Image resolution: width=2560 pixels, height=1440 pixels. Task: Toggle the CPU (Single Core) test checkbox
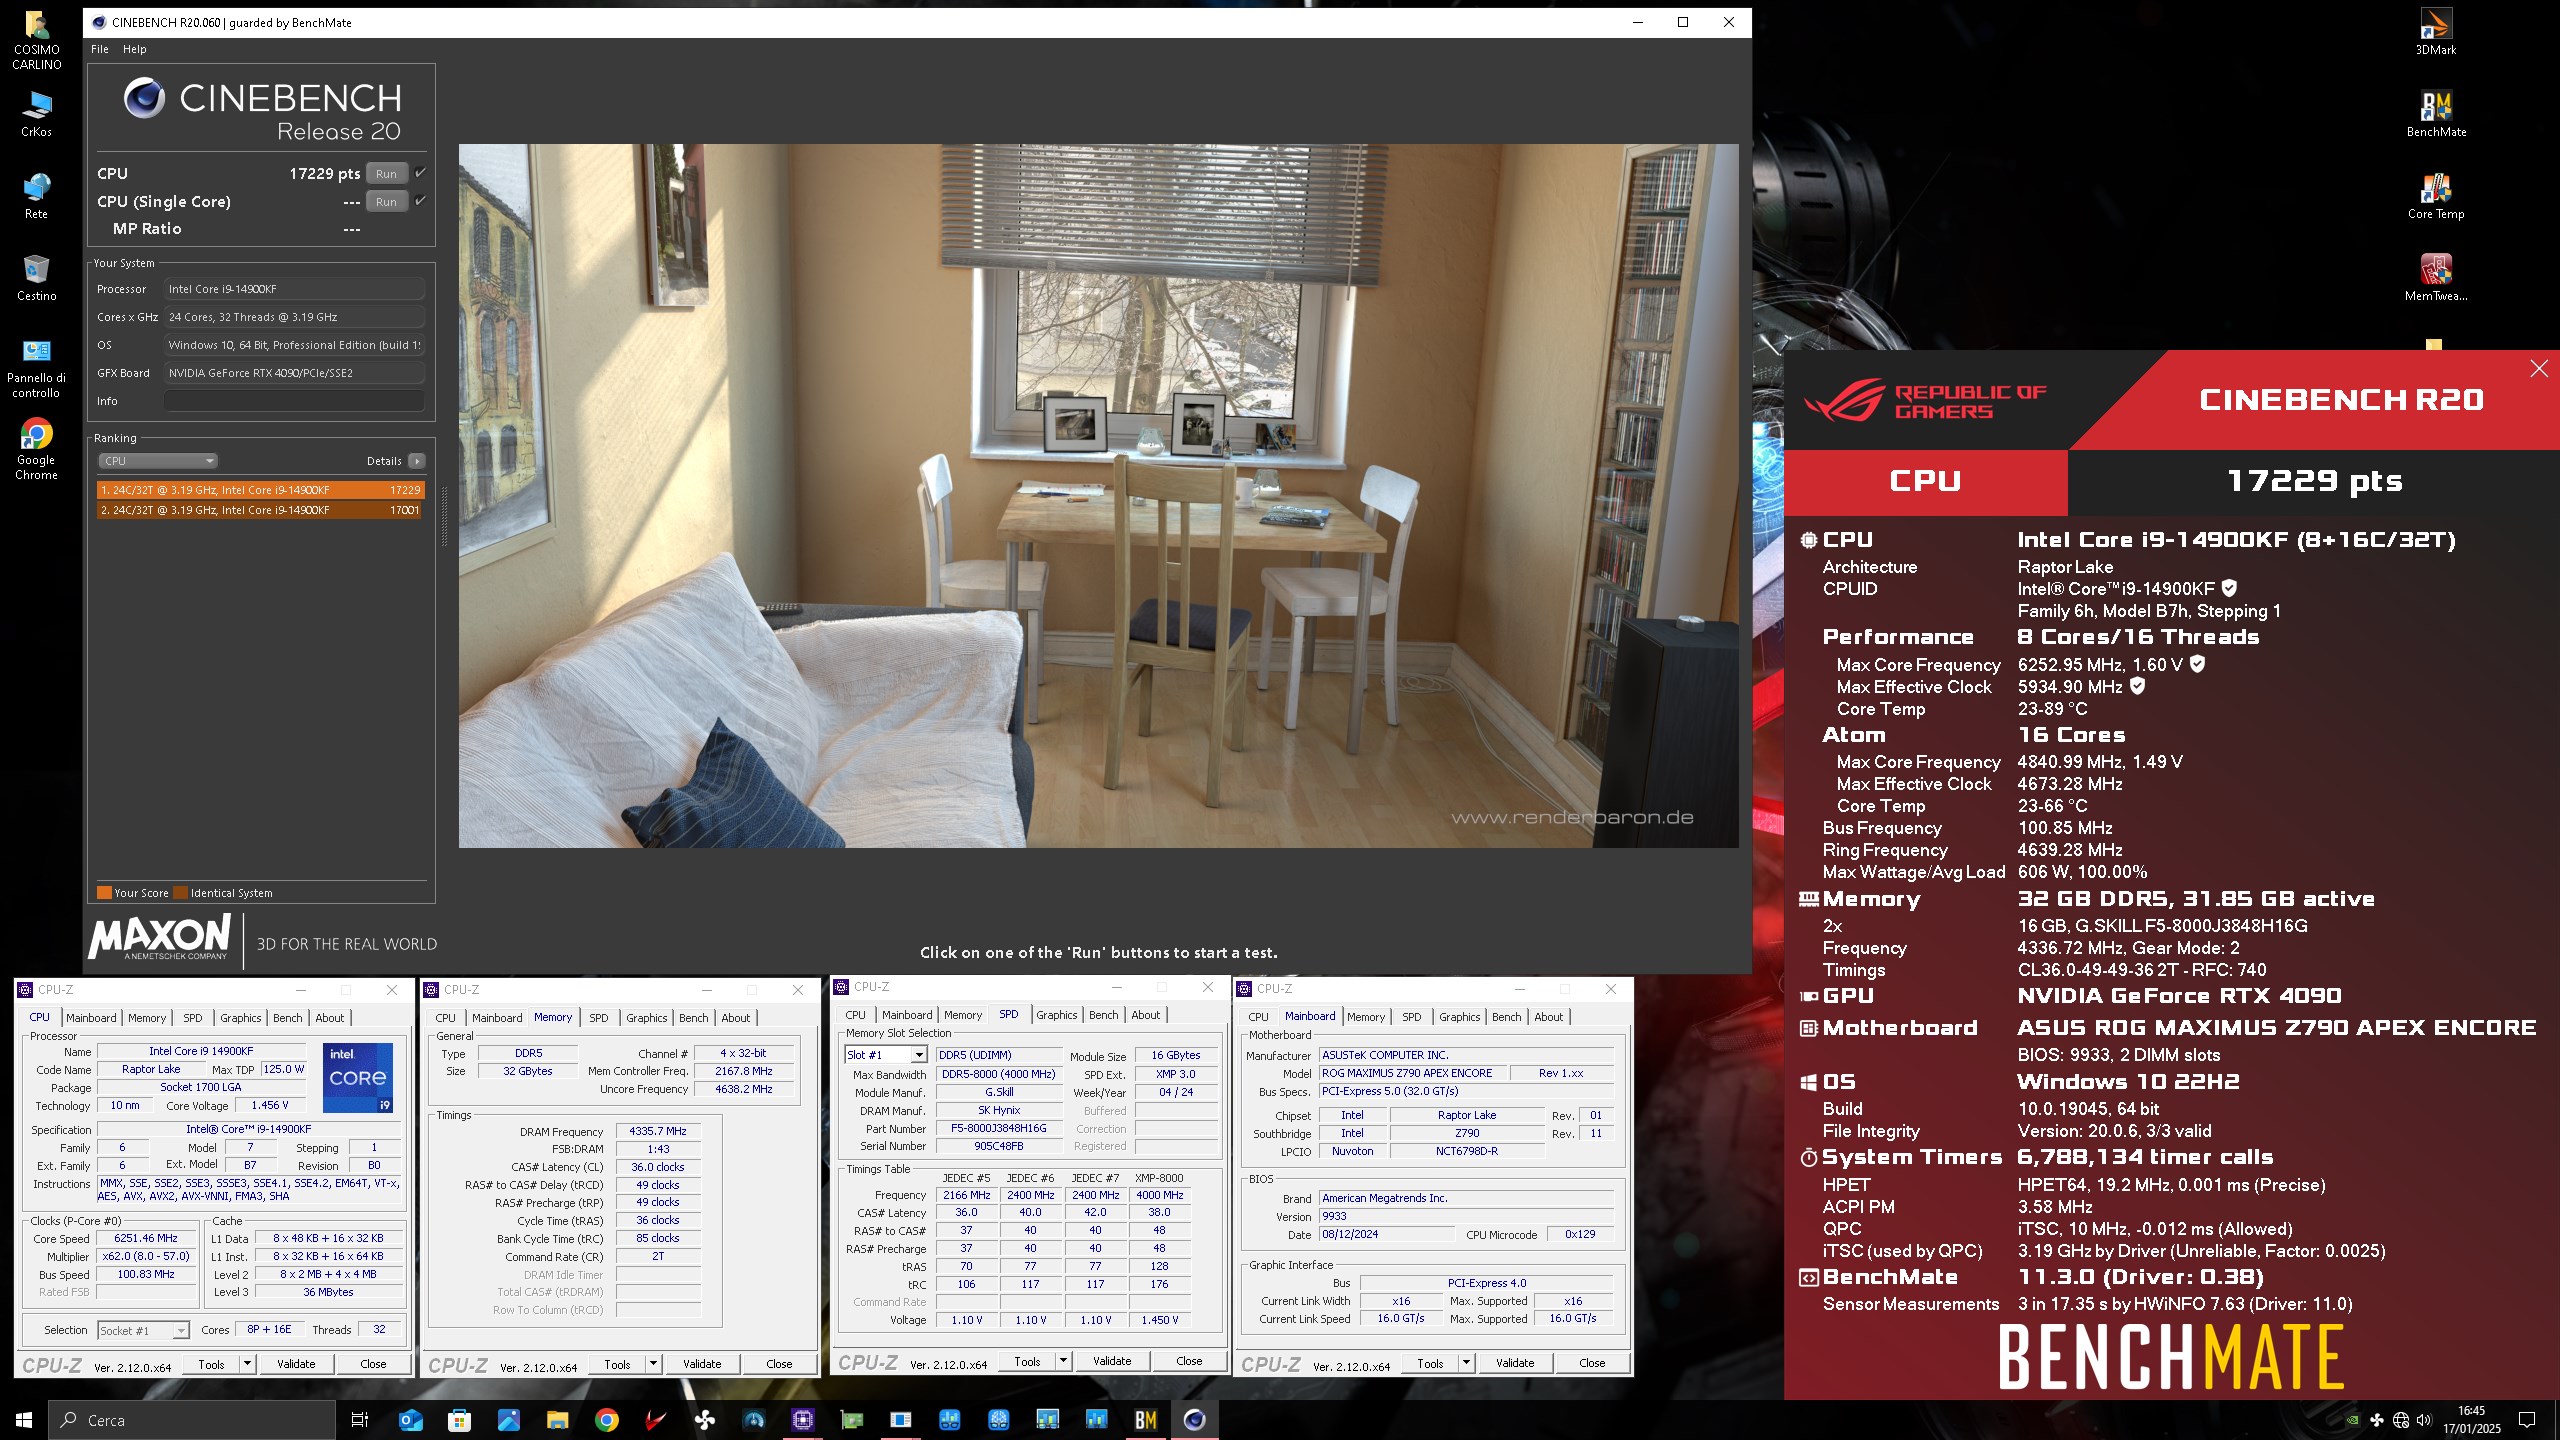[420, 201]
